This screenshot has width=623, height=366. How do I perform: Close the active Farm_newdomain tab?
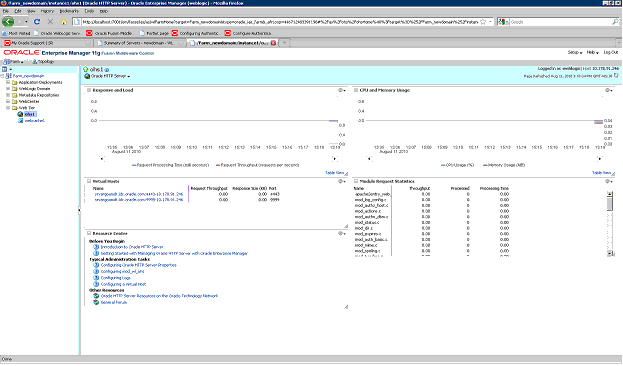[x=273, y=43]
